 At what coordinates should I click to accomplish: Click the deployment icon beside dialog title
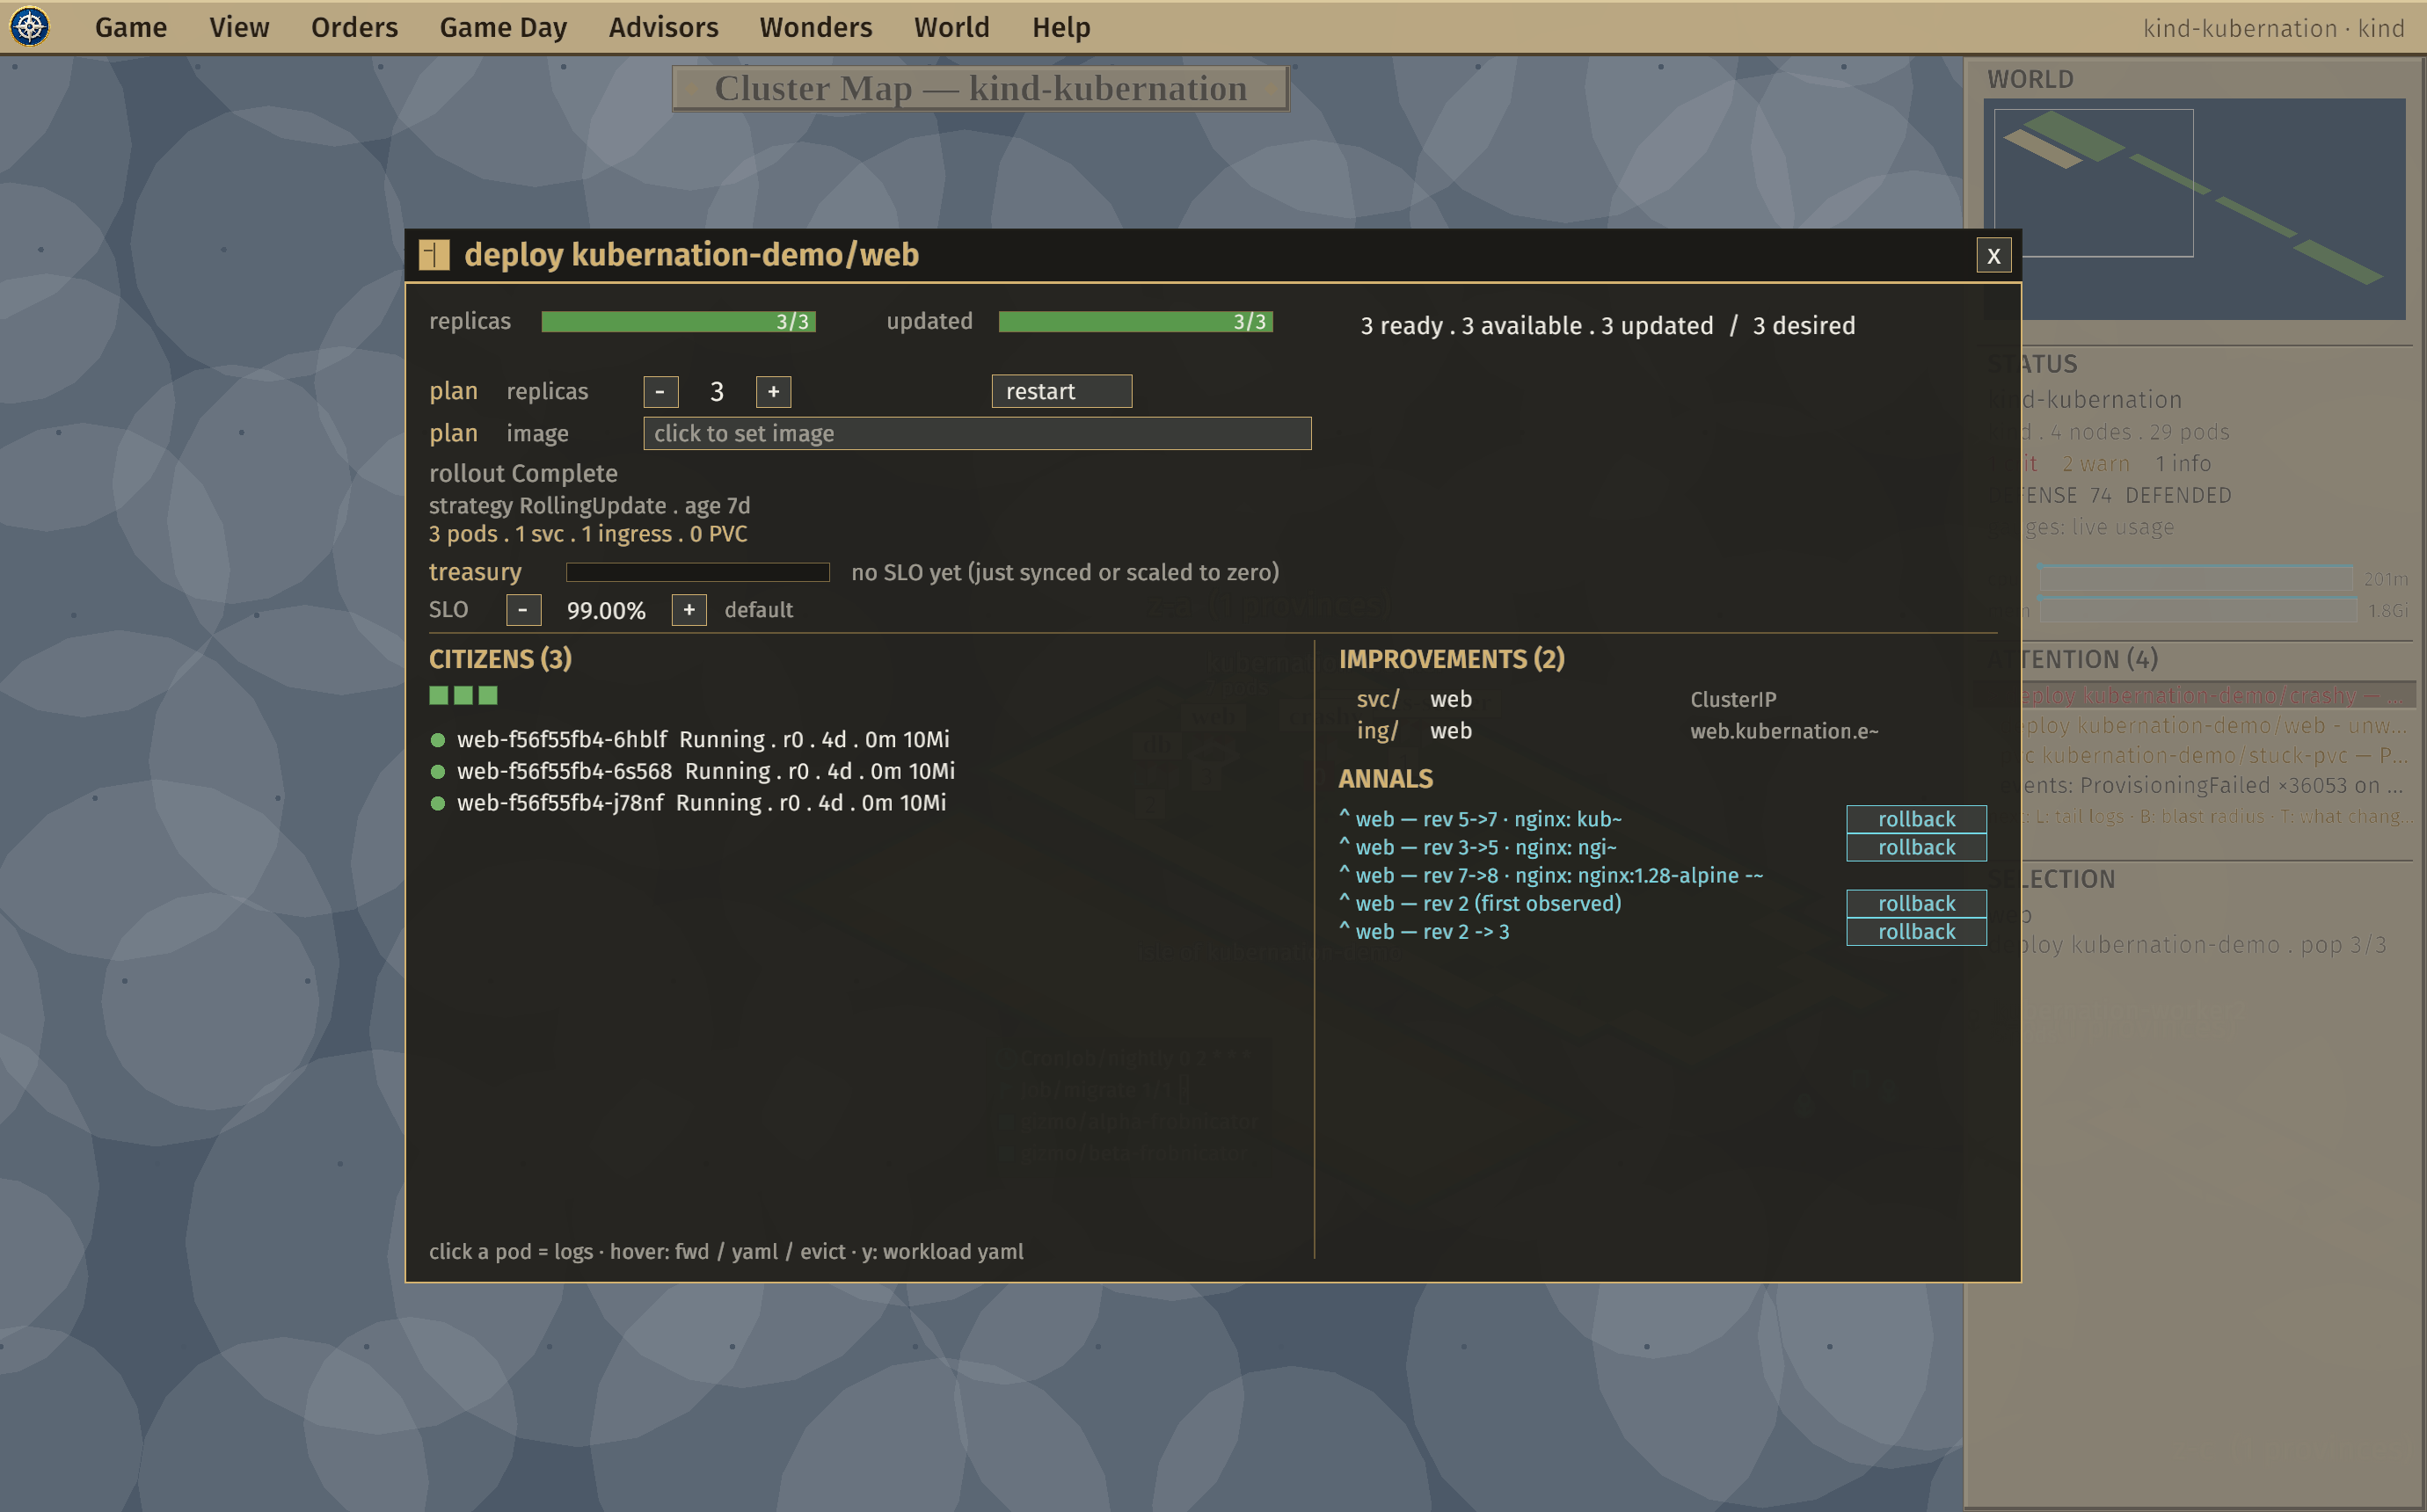click(434, 255)
